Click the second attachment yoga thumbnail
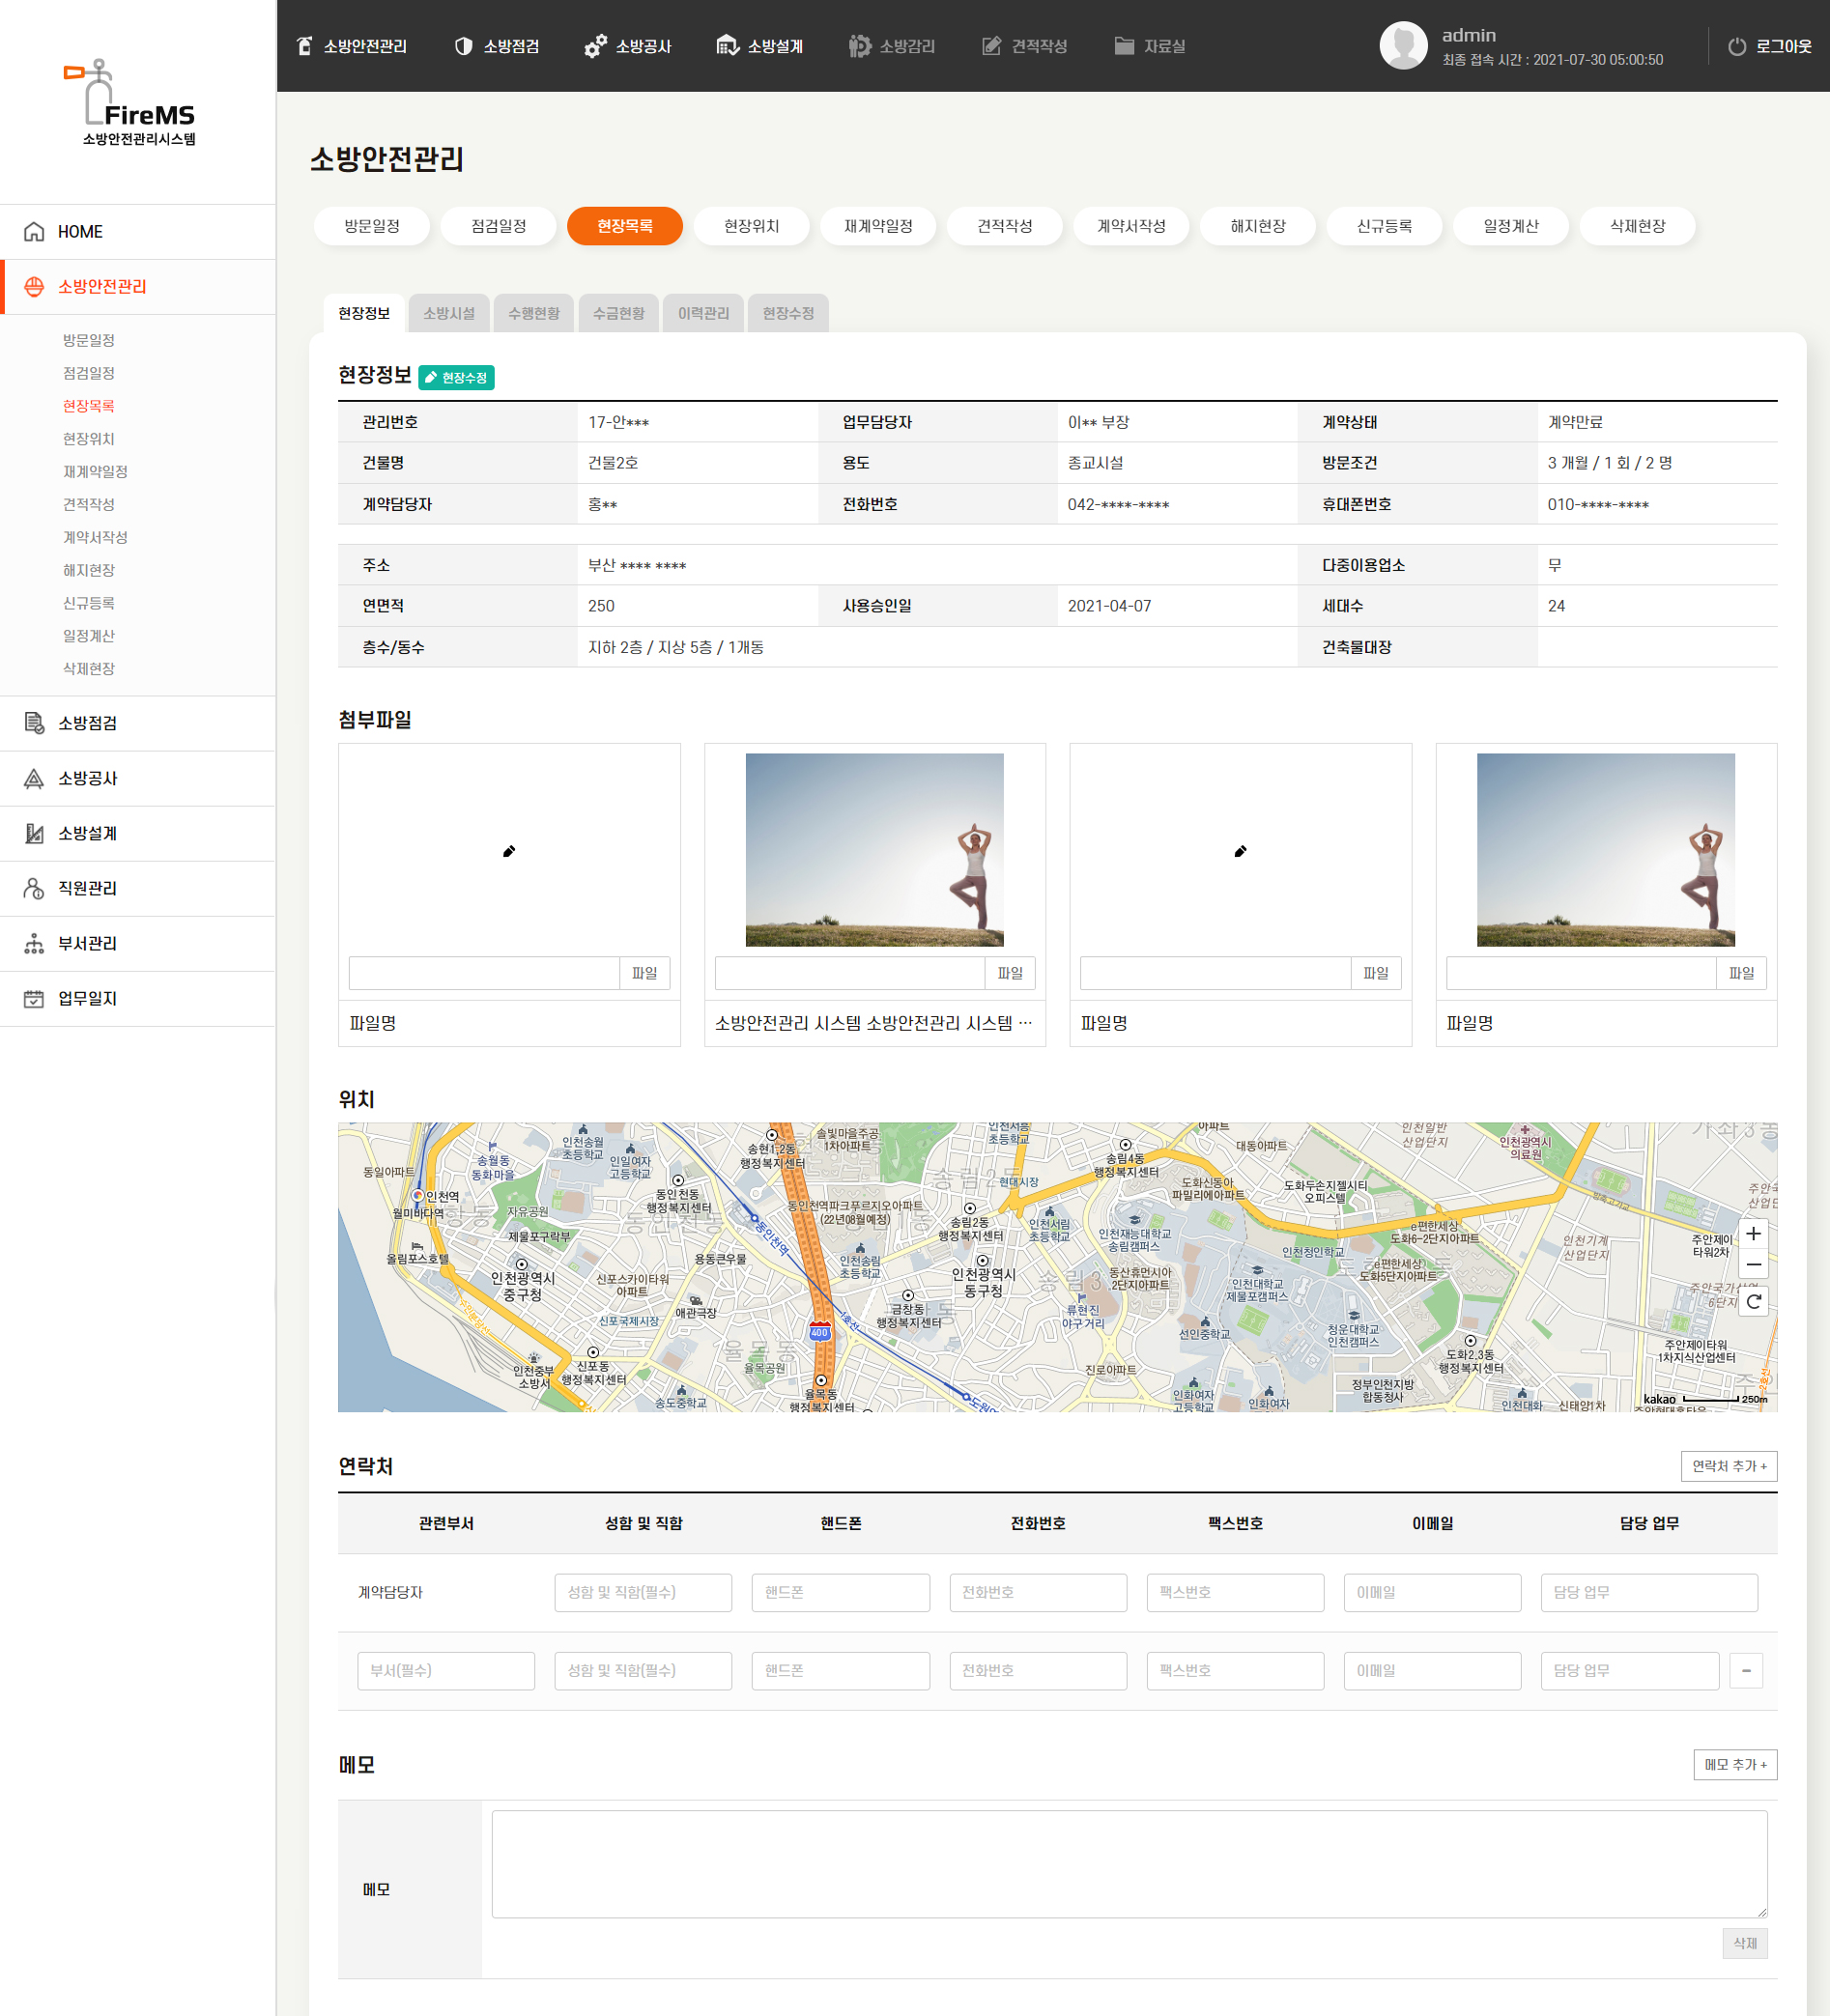The height and width of the screenshot is (2016, 1830). tap(874, 850)
